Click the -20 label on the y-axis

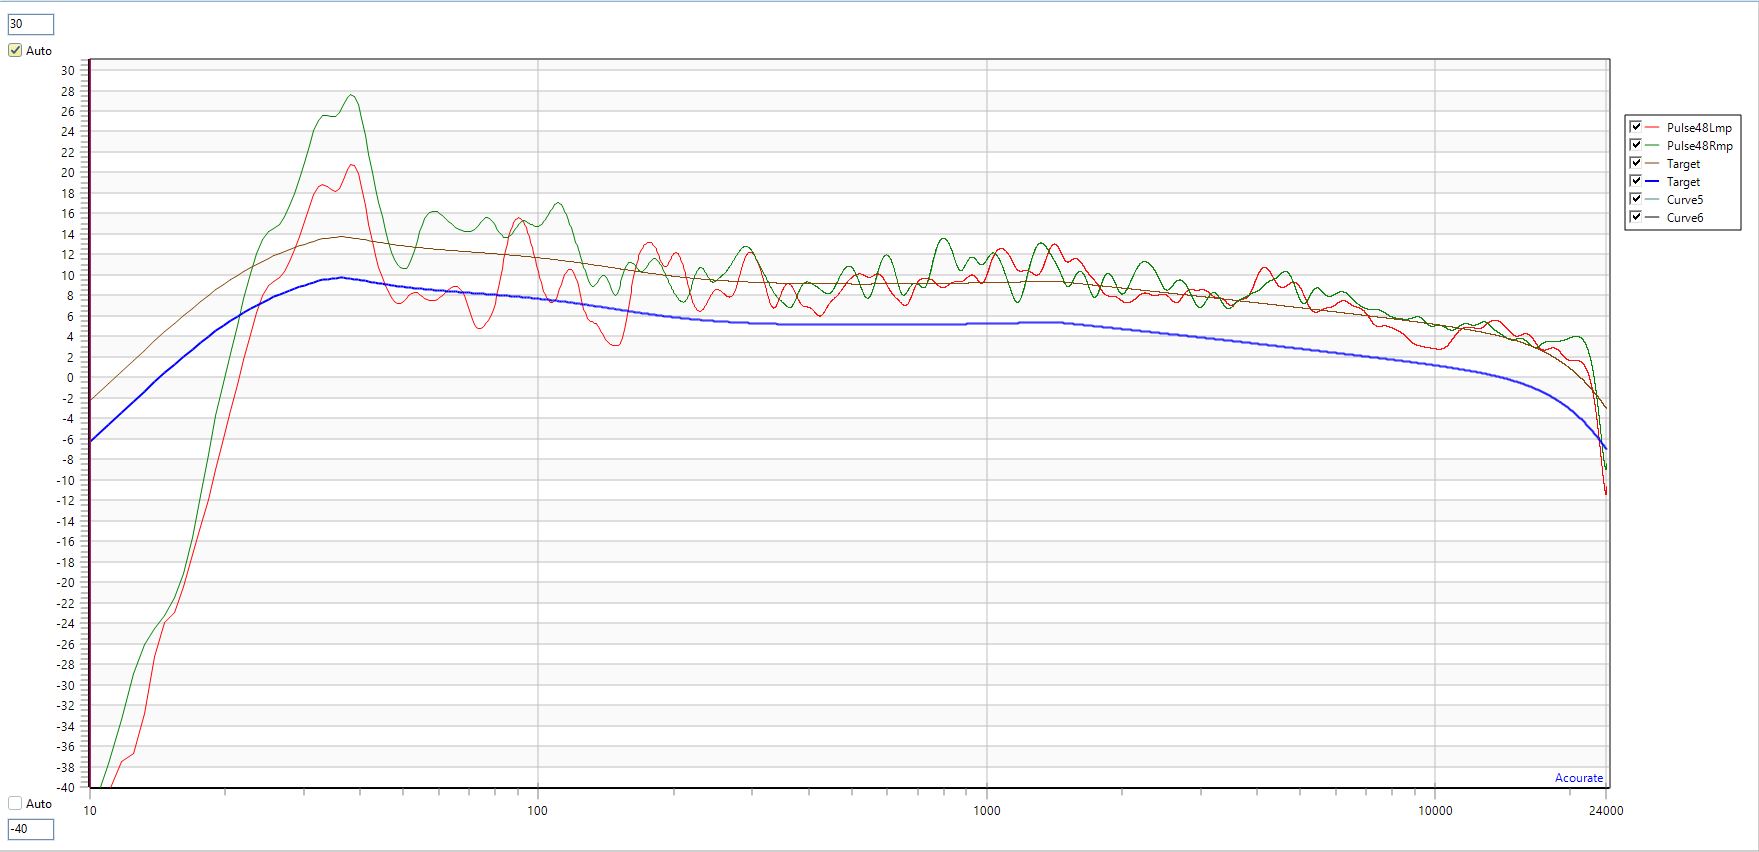(65, 582)
